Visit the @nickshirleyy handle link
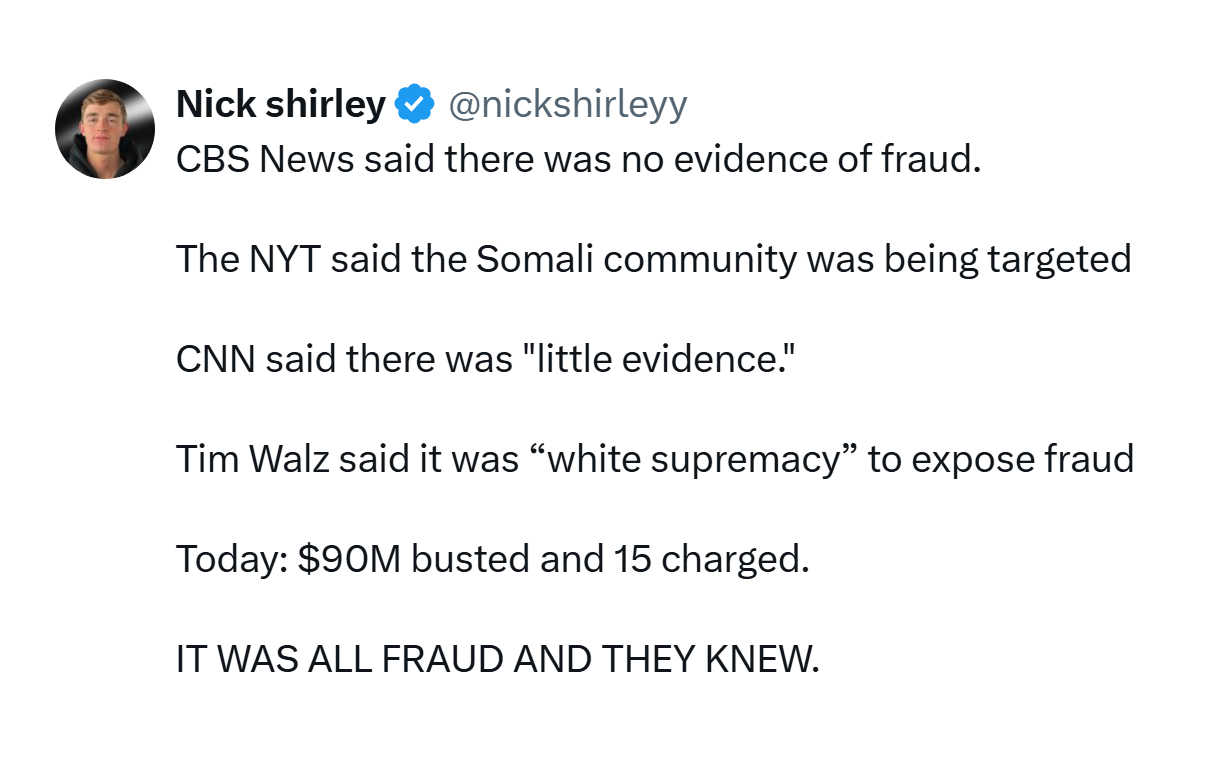 pos(568,105)
